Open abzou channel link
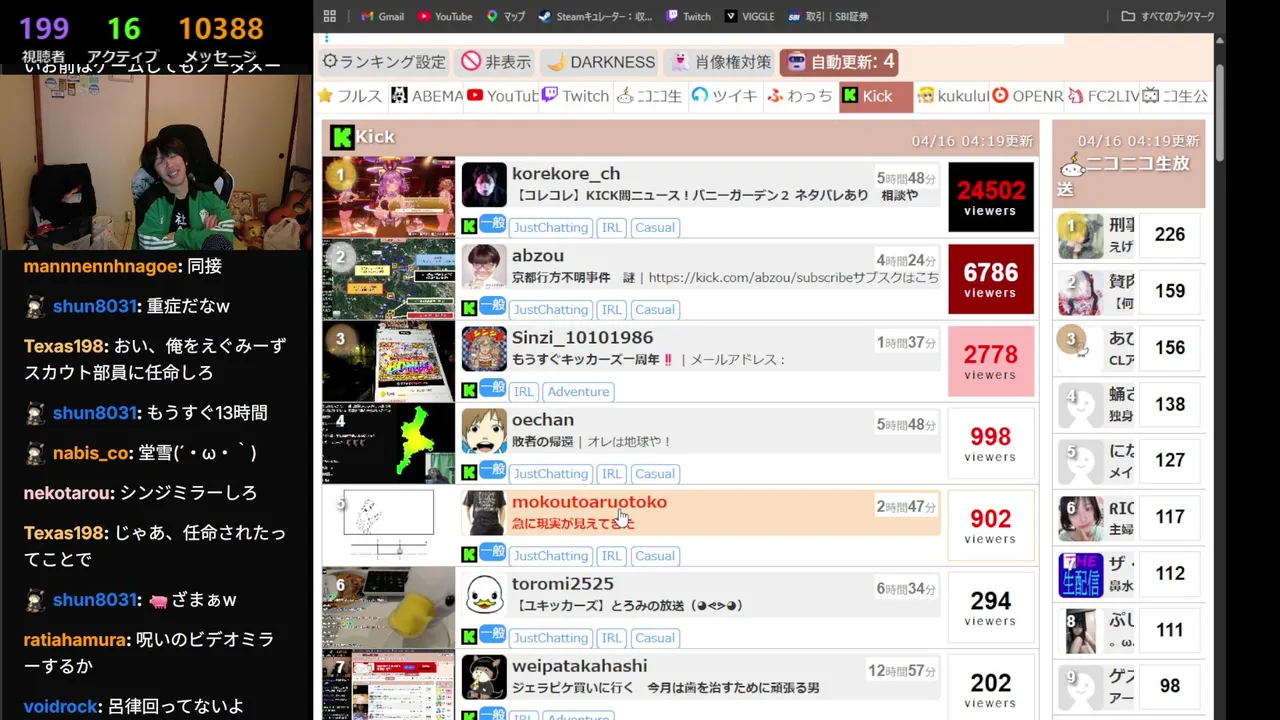 tap(538, 256)
